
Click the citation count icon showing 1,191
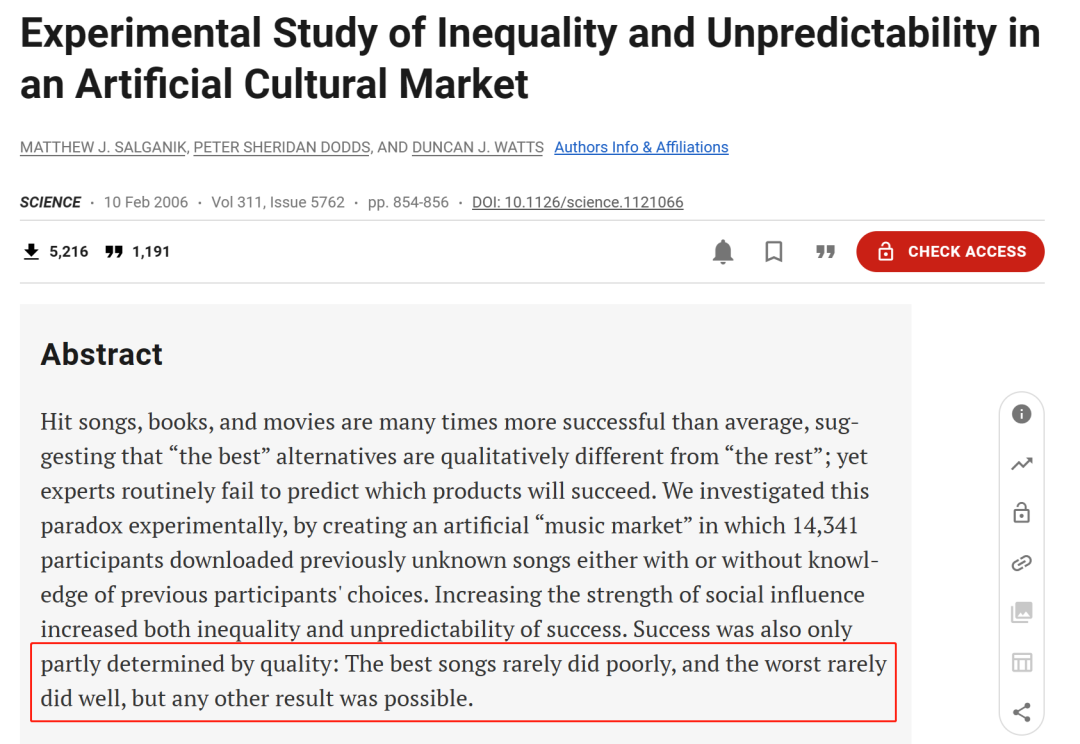coord(114,251)
